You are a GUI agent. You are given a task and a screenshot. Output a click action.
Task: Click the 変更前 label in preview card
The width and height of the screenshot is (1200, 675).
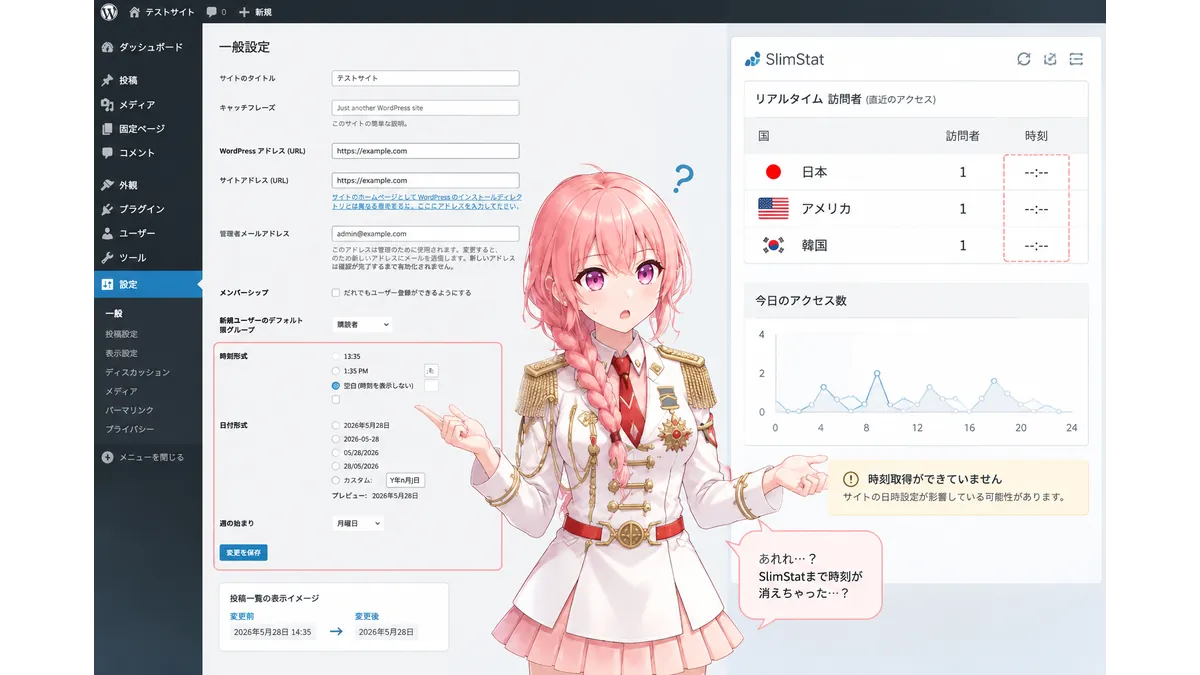[x=242, y=616]
